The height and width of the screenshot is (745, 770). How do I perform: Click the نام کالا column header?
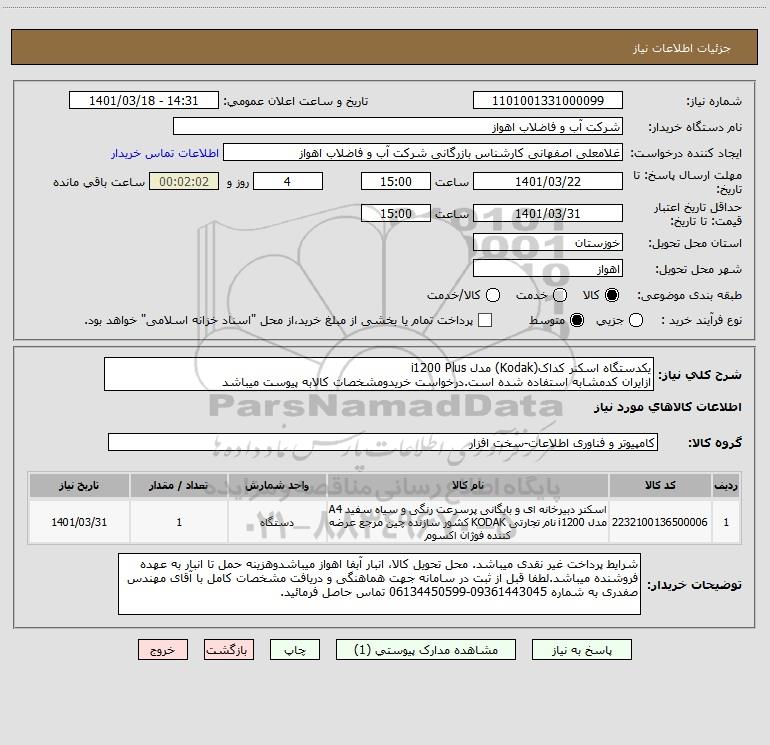468,485
